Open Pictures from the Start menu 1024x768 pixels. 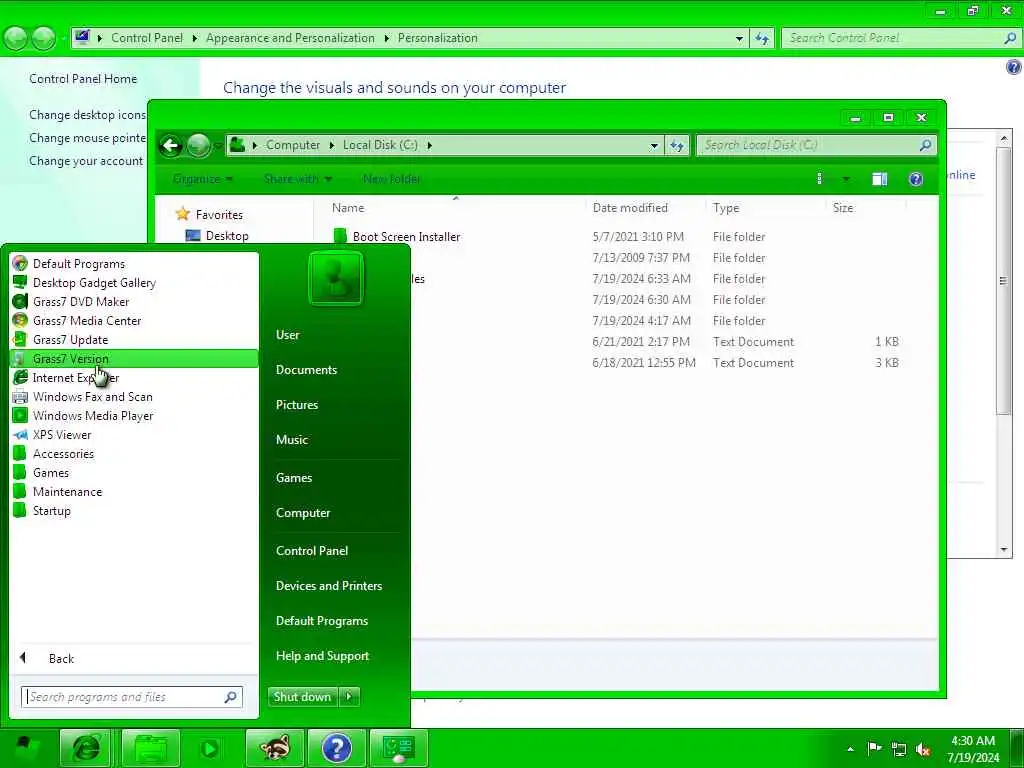click(x=296, y=405)
